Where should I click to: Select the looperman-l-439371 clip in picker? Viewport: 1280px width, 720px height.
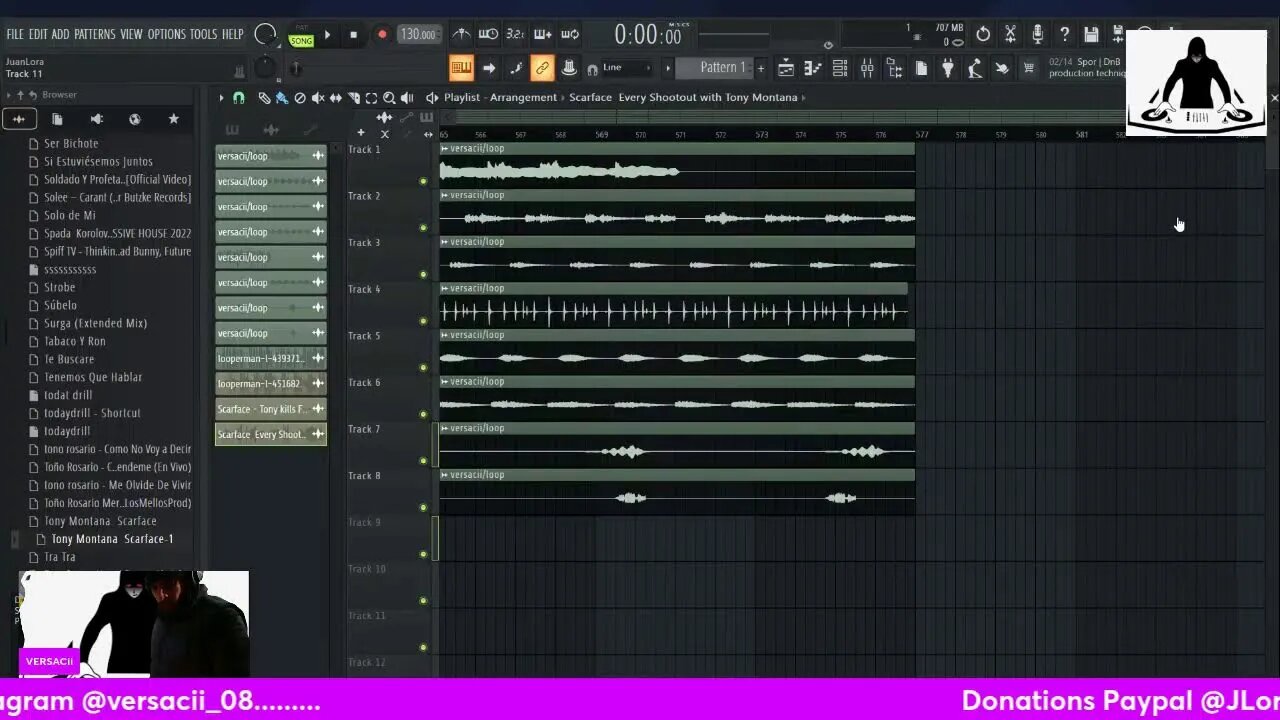point(271,358)
